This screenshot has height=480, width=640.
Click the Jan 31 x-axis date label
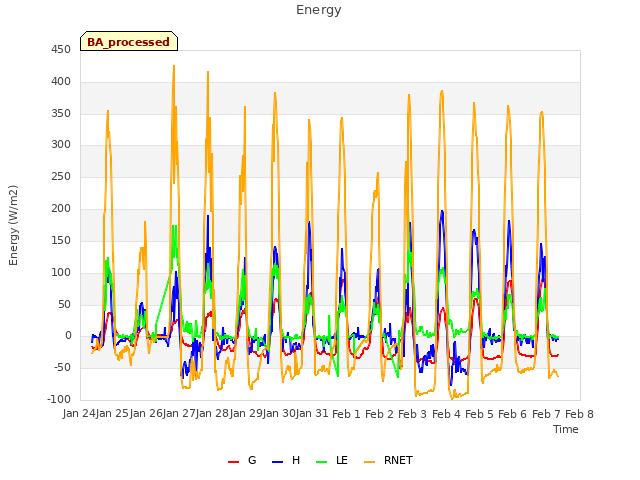click(312, 414)
